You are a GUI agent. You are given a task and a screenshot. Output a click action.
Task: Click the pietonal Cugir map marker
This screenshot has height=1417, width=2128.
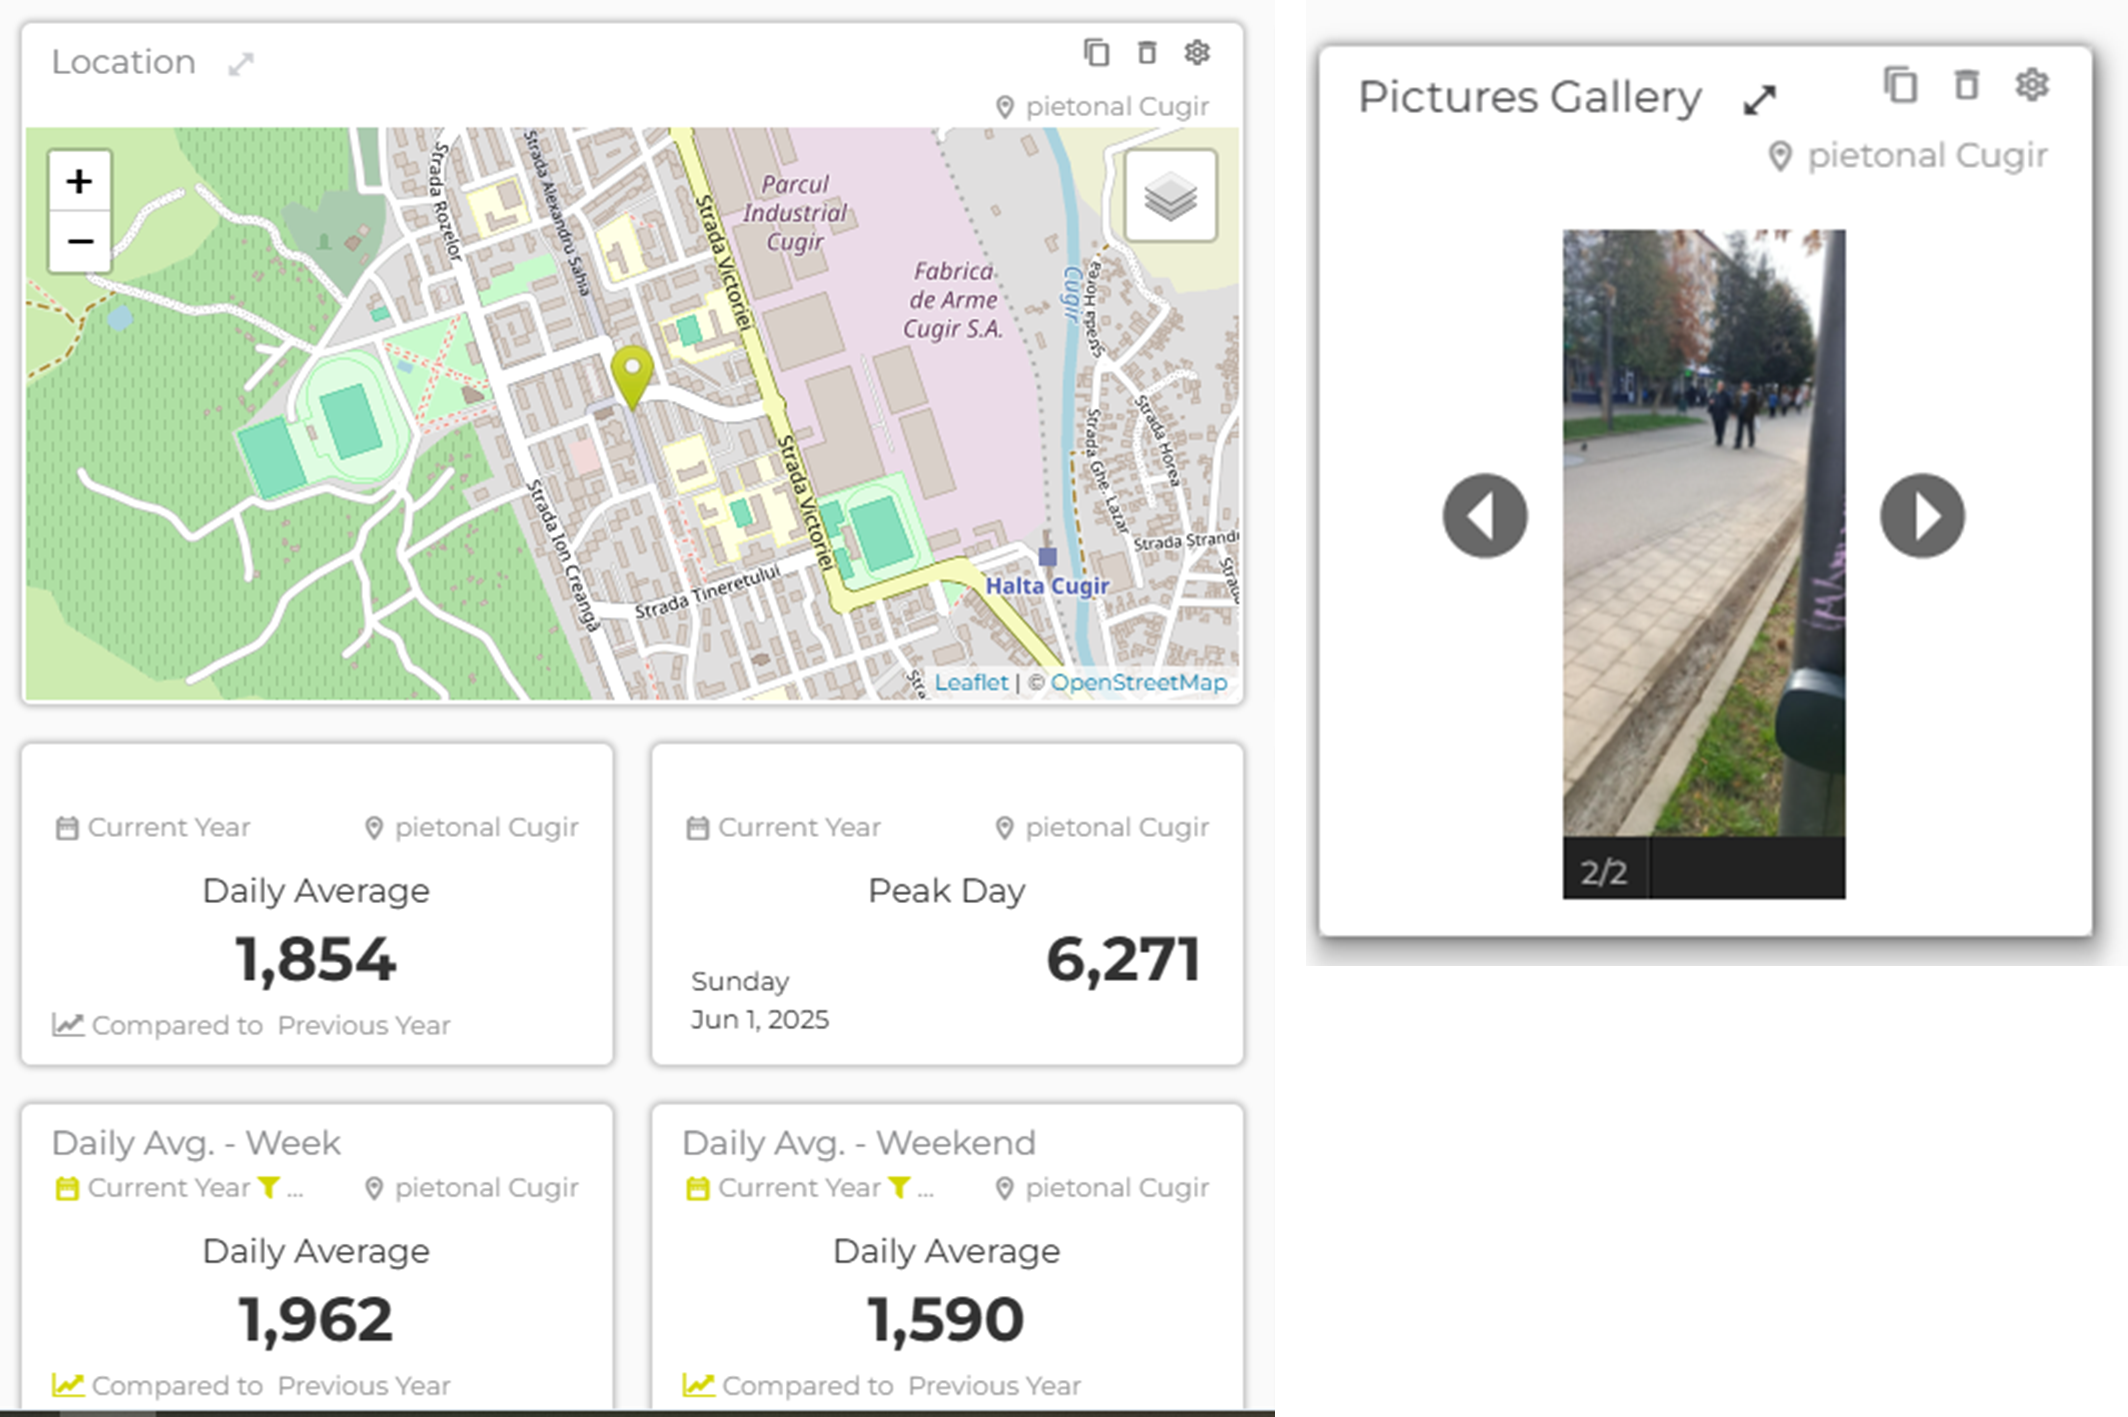click(x=632, y=374)
